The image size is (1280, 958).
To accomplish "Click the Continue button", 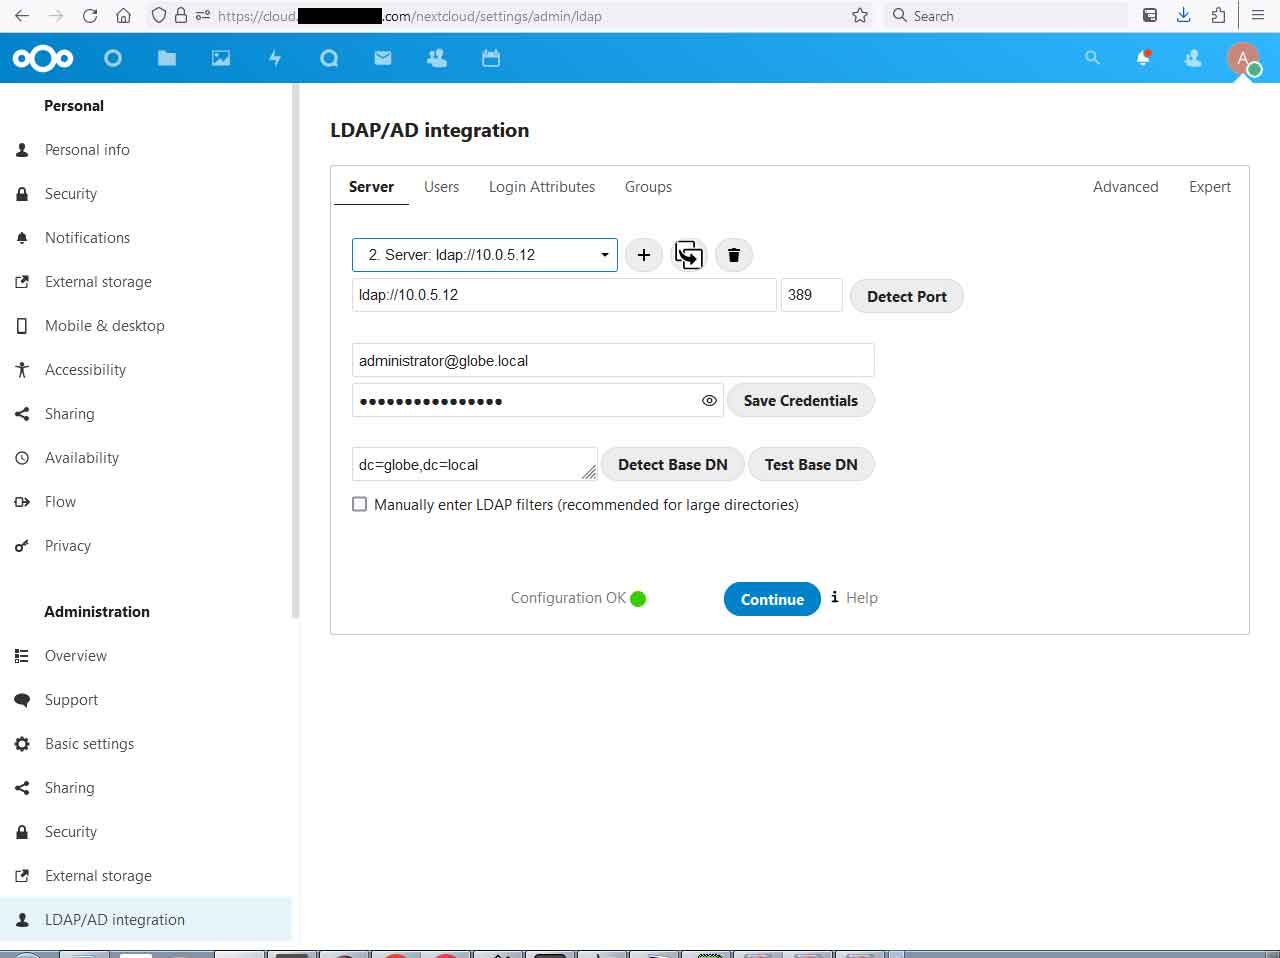I will click(772, 599).
